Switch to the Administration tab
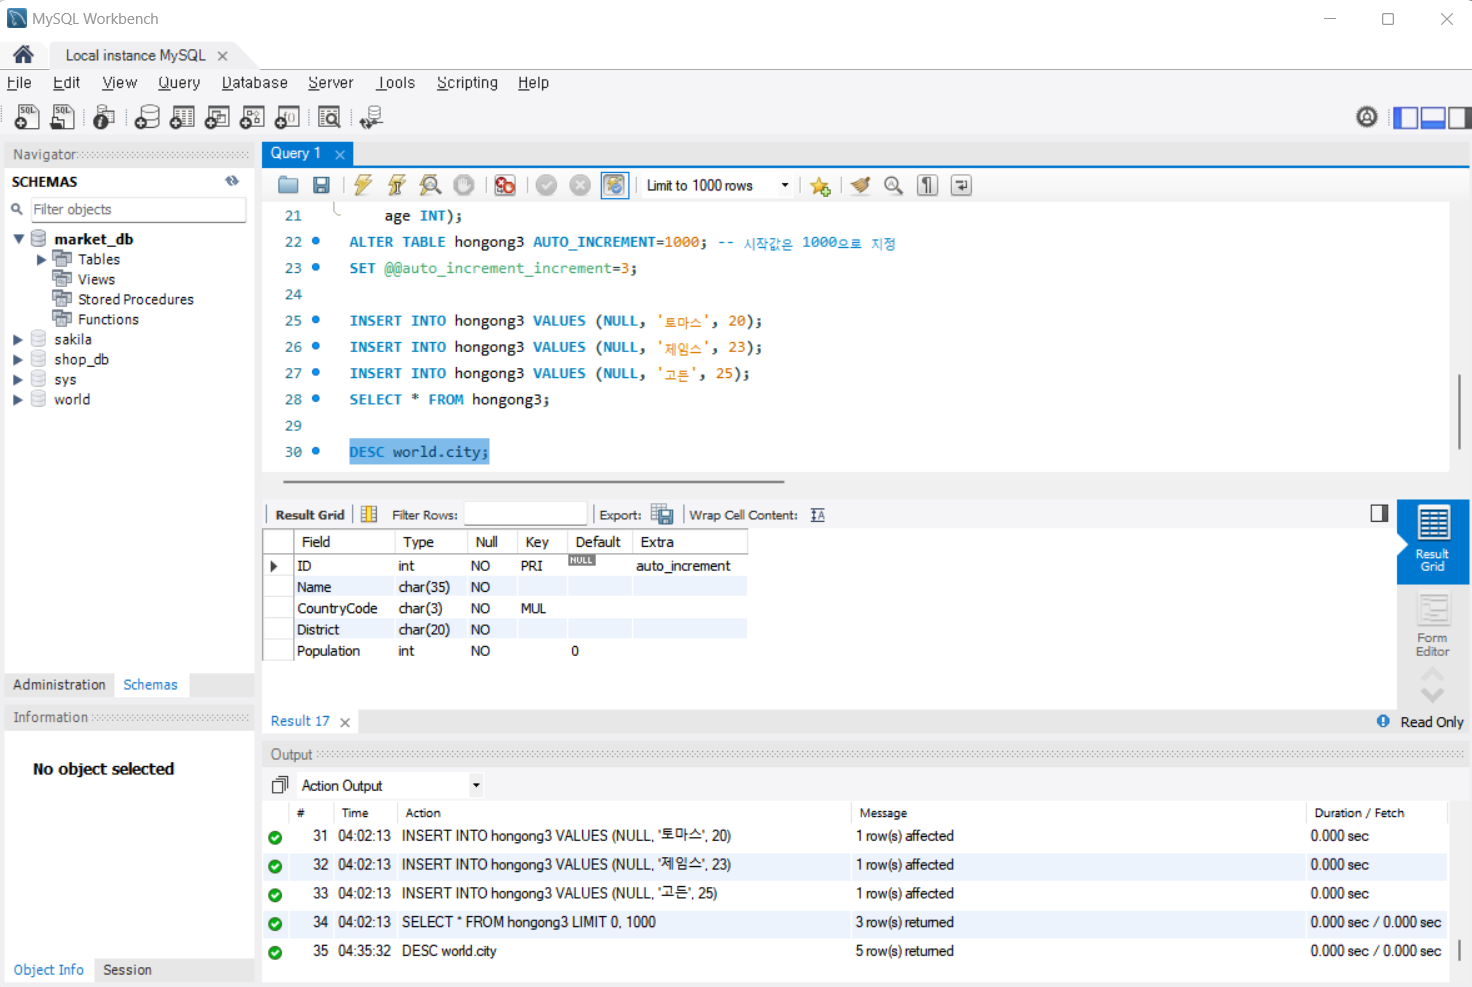The height and width of the screenshot is (987, 1472). [59, 684]
